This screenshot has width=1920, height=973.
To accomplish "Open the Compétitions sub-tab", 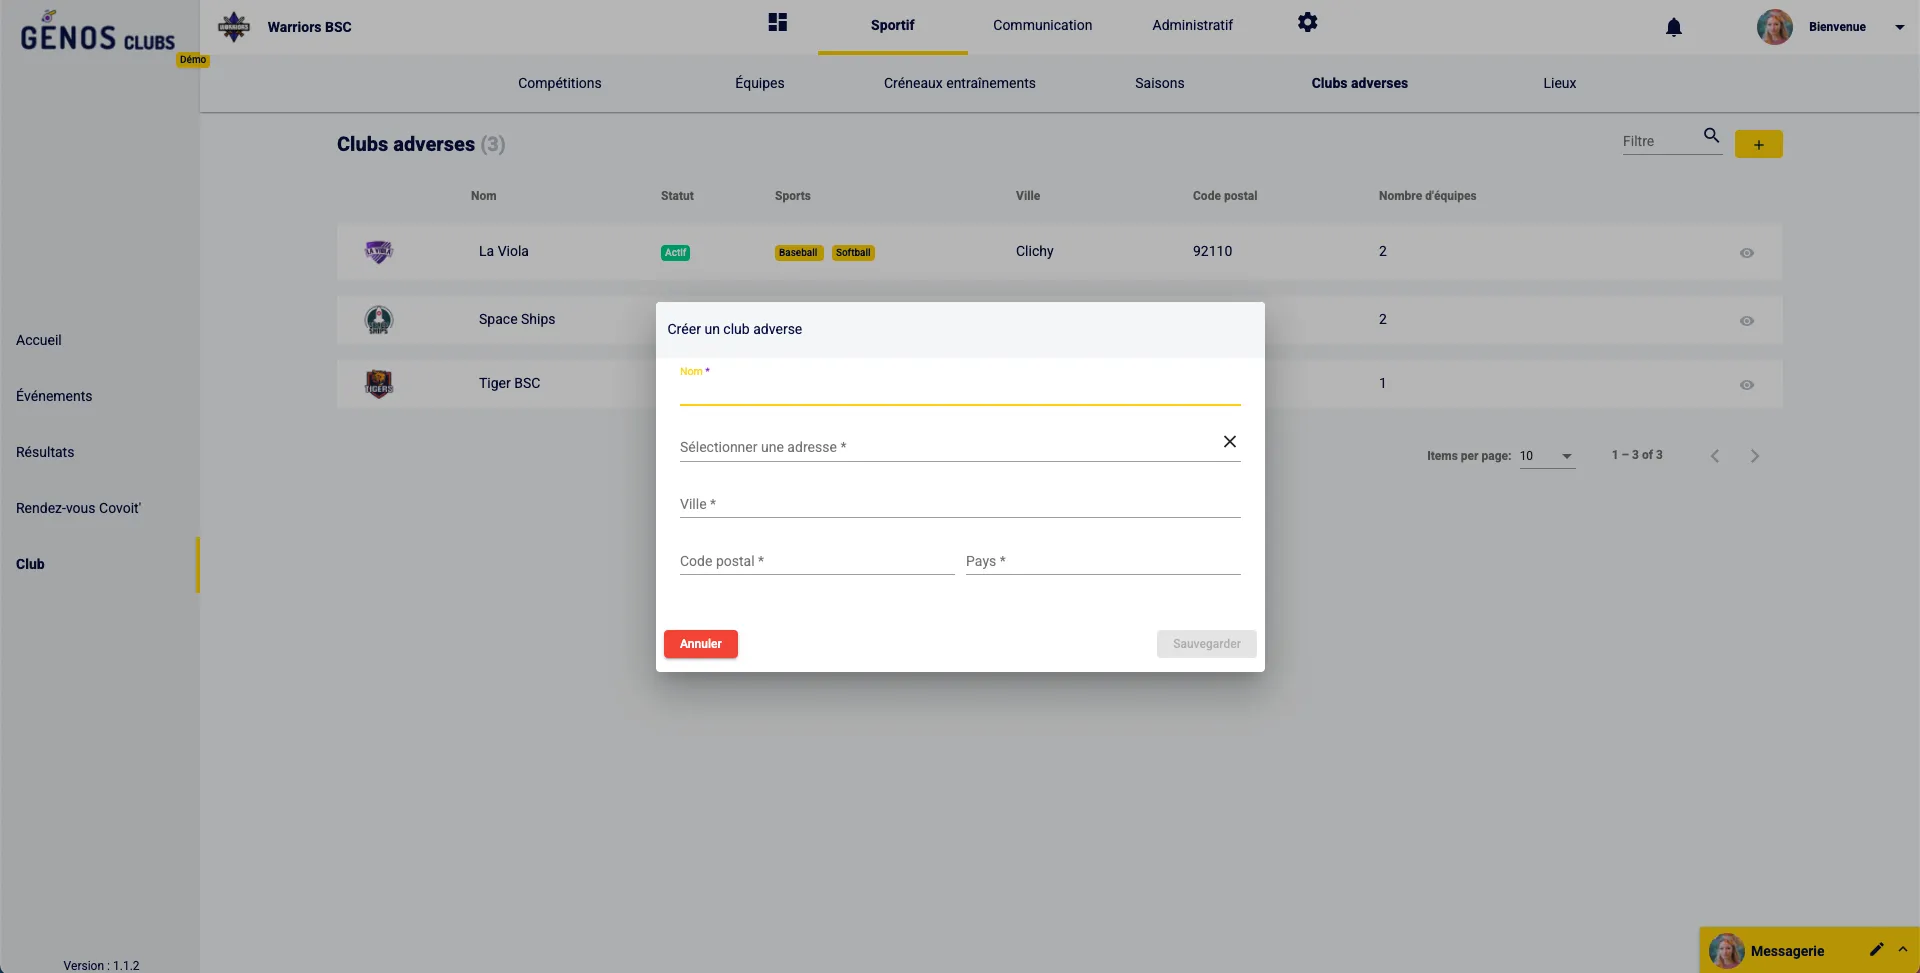I will coord(559,83).
